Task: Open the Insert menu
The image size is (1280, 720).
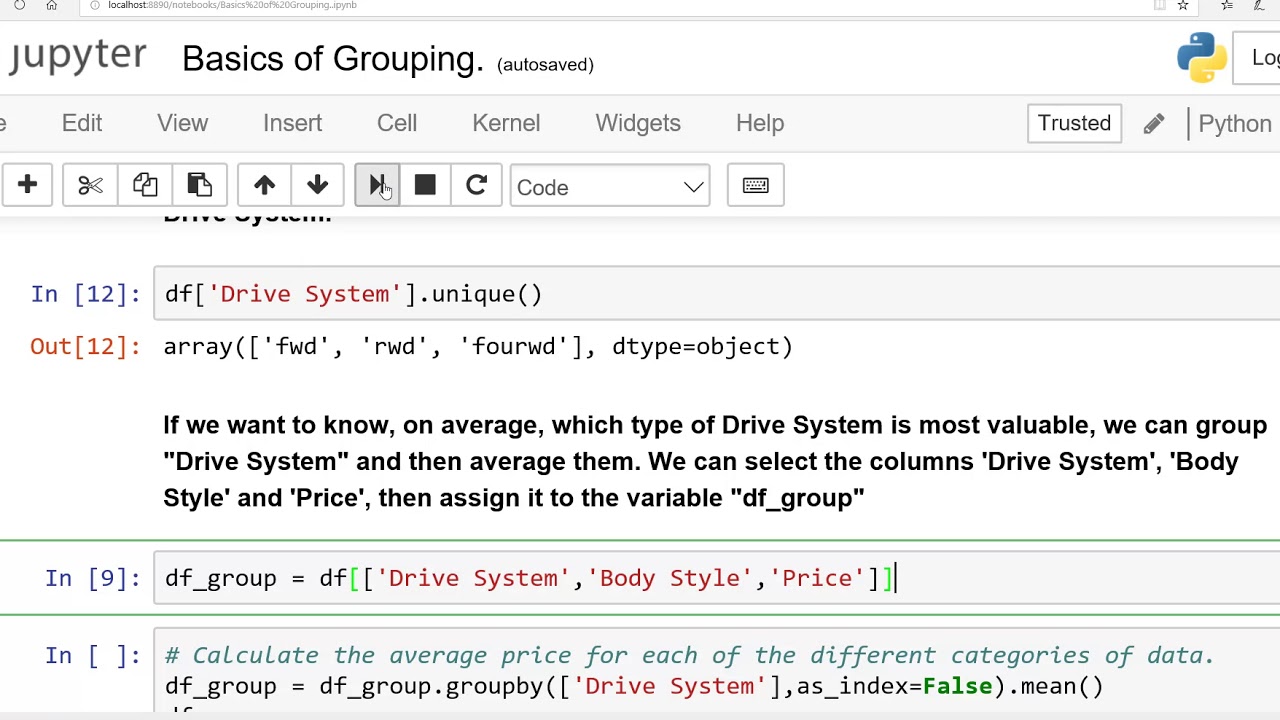Action: click(292, 123)
